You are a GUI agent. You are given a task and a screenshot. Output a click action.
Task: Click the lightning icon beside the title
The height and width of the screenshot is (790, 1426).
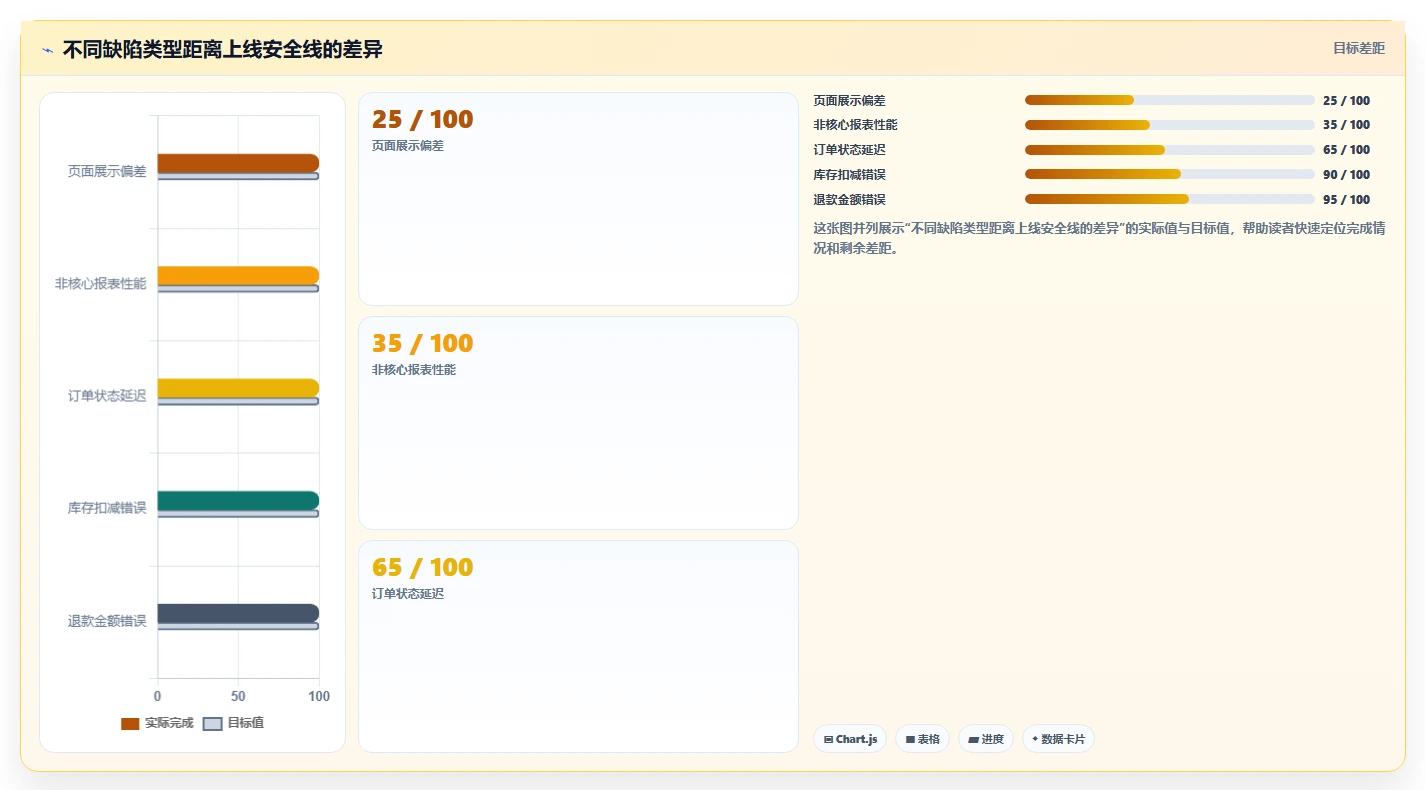(x=47, y=50)
